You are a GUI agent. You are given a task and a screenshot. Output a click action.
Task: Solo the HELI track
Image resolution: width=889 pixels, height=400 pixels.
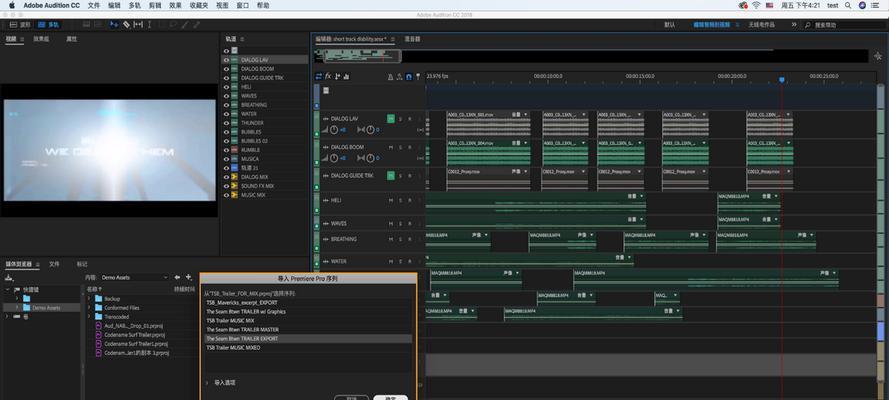(400, 200)
